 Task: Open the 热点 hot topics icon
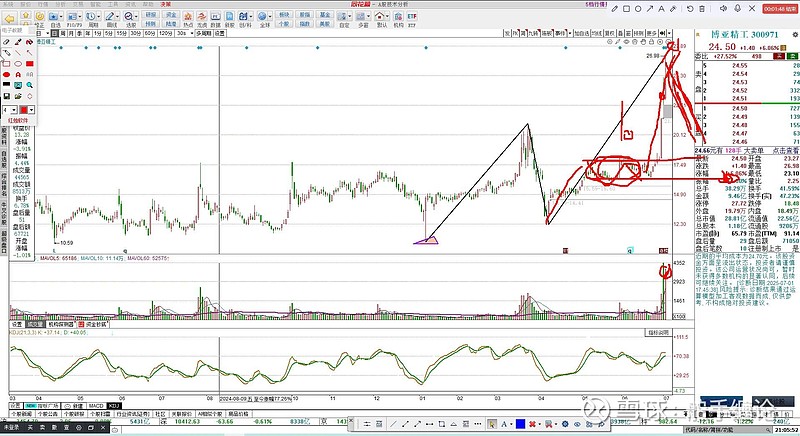point(188,16)
